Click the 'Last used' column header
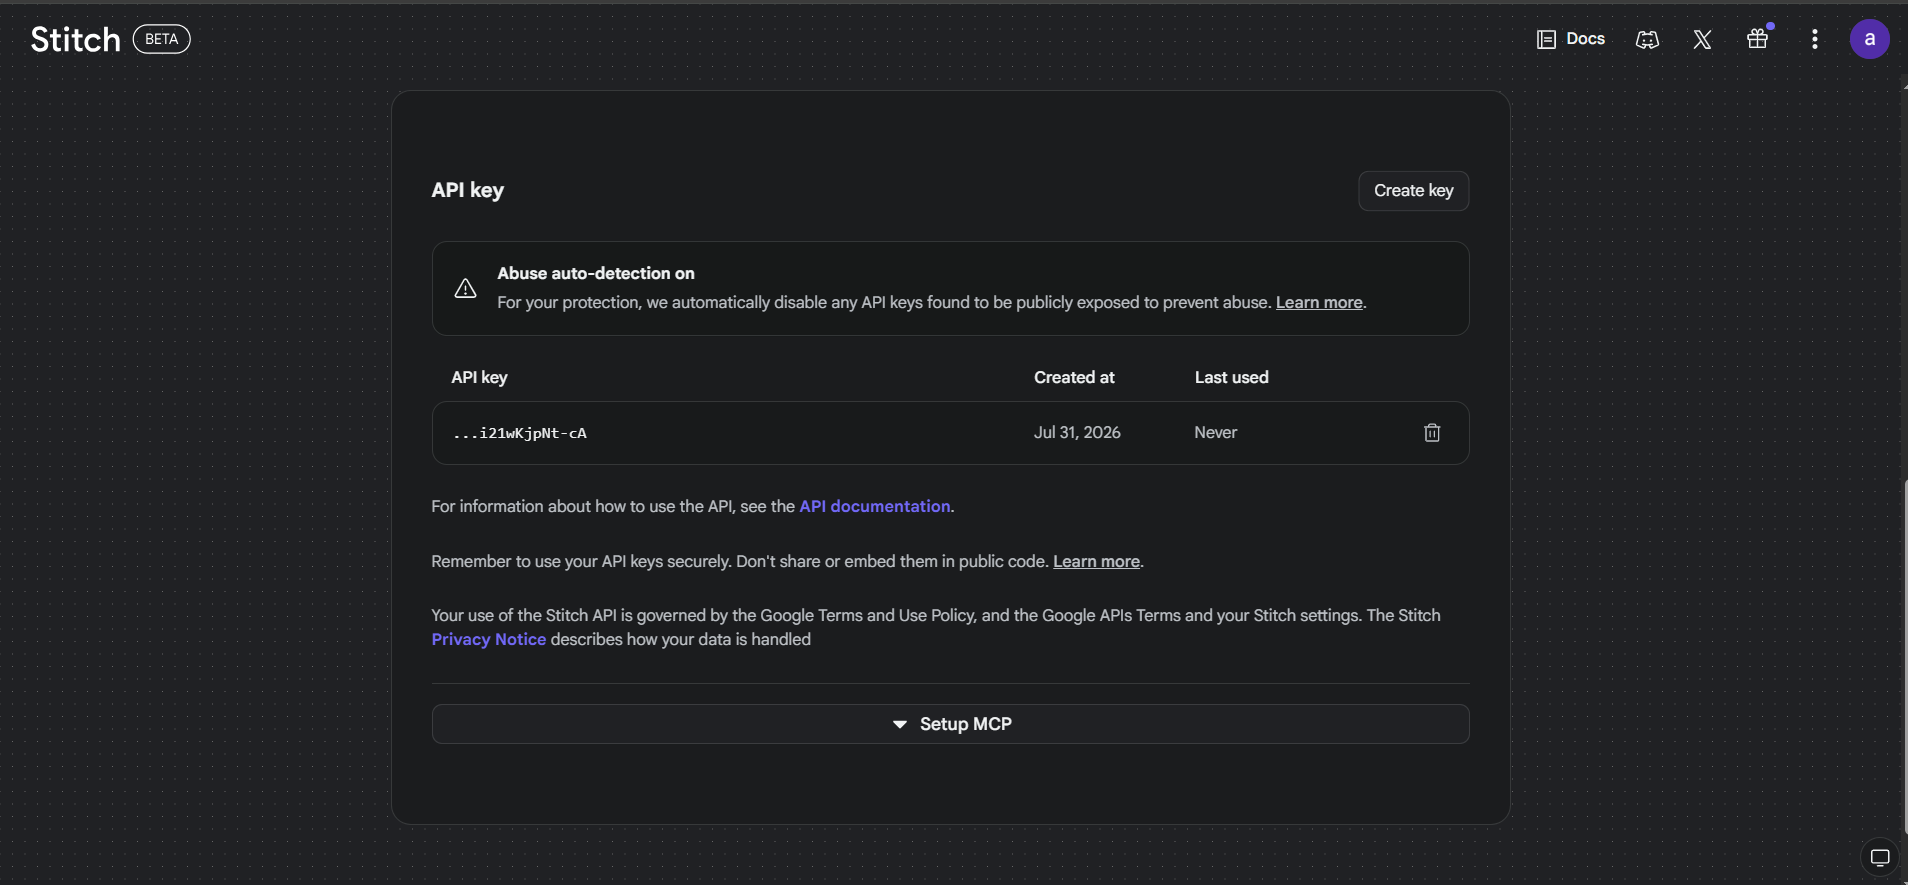1908x885 pixels. pos(1231,377)
